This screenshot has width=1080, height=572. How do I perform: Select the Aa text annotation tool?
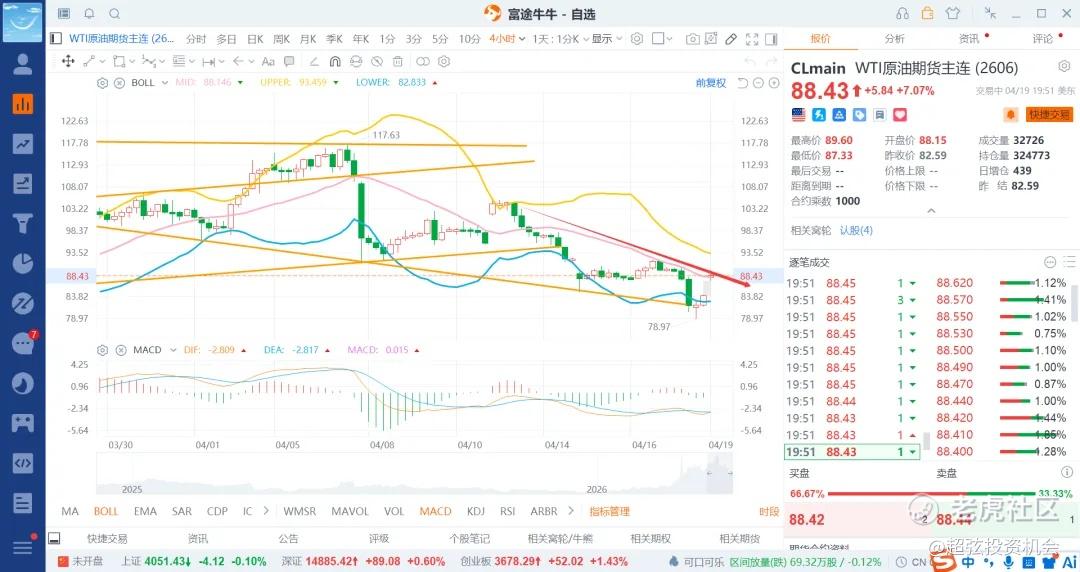point(269,61)
